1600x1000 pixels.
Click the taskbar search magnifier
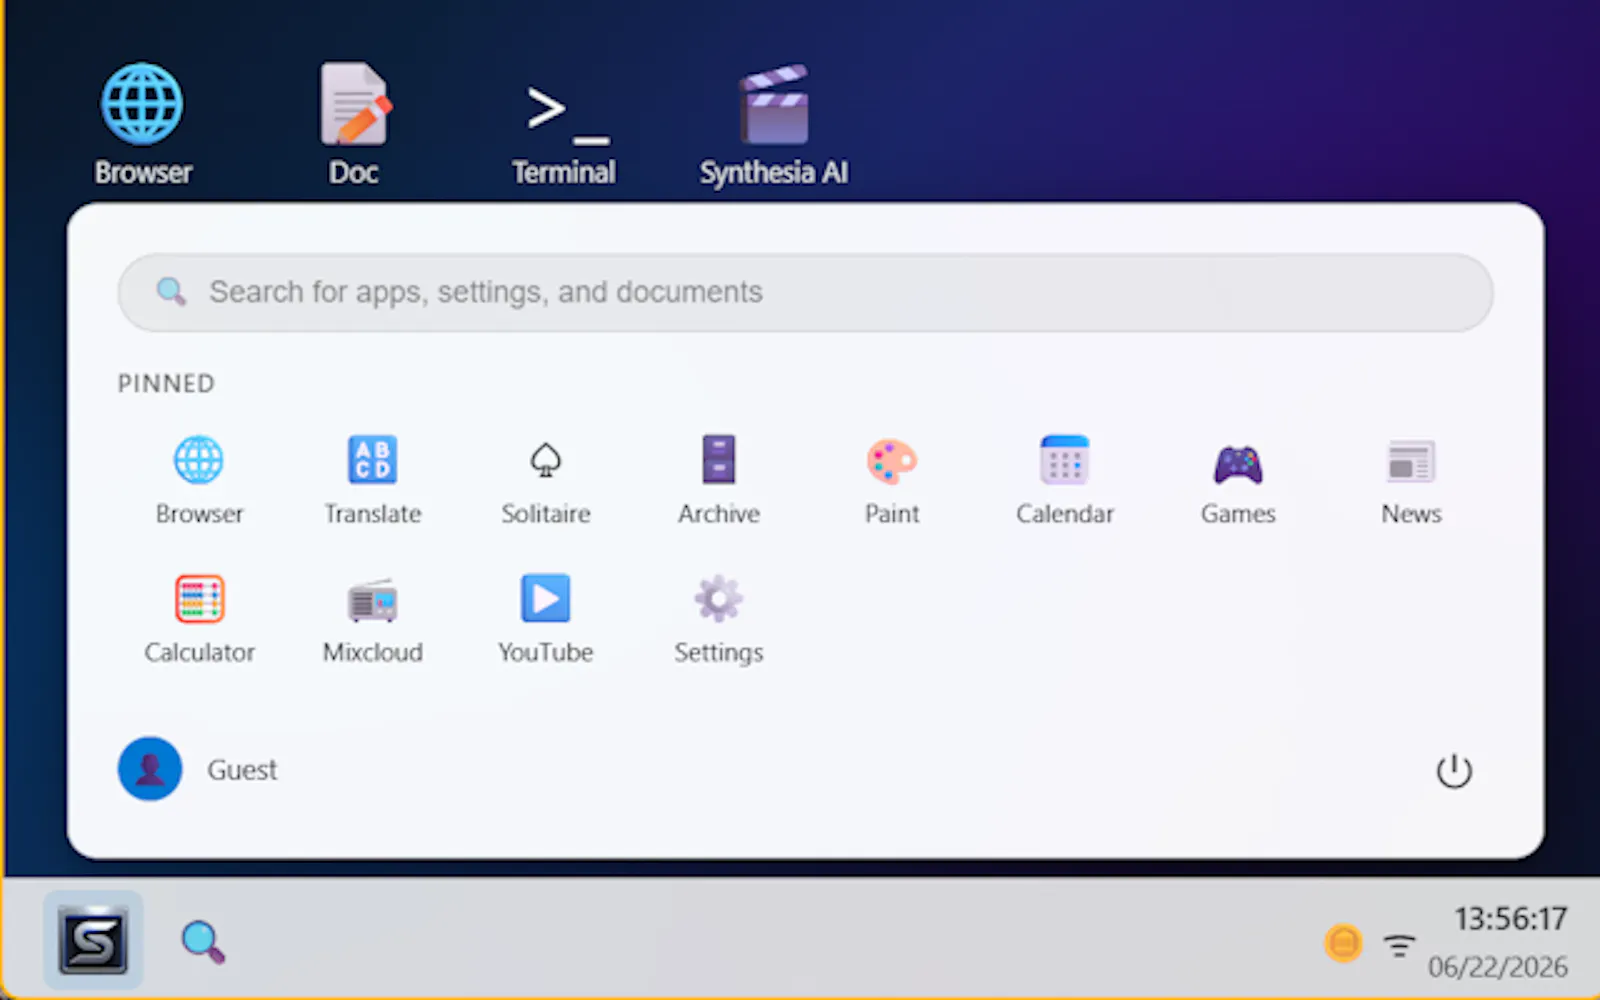pyautogui.click(x=202, y=942)
